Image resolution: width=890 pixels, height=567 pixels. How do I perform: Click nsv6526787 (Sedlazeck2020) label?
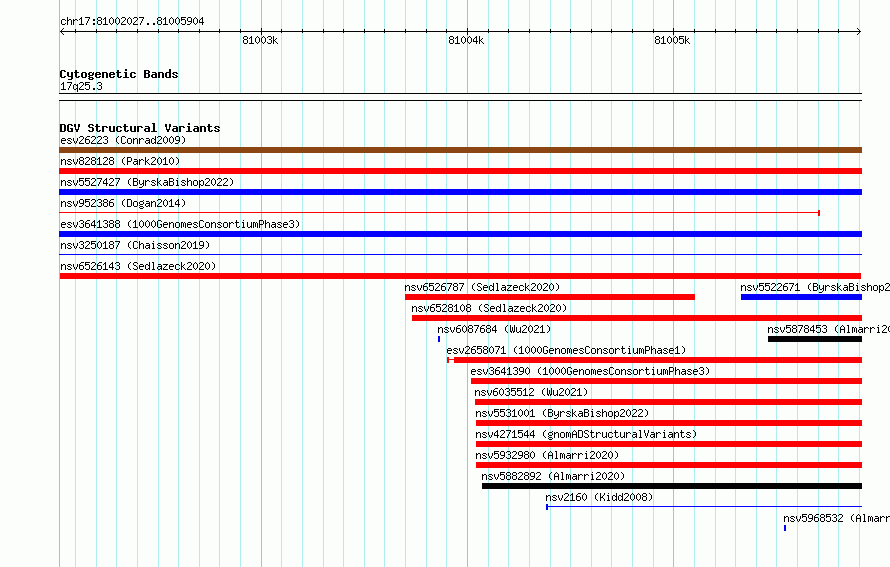pos(482,287)
